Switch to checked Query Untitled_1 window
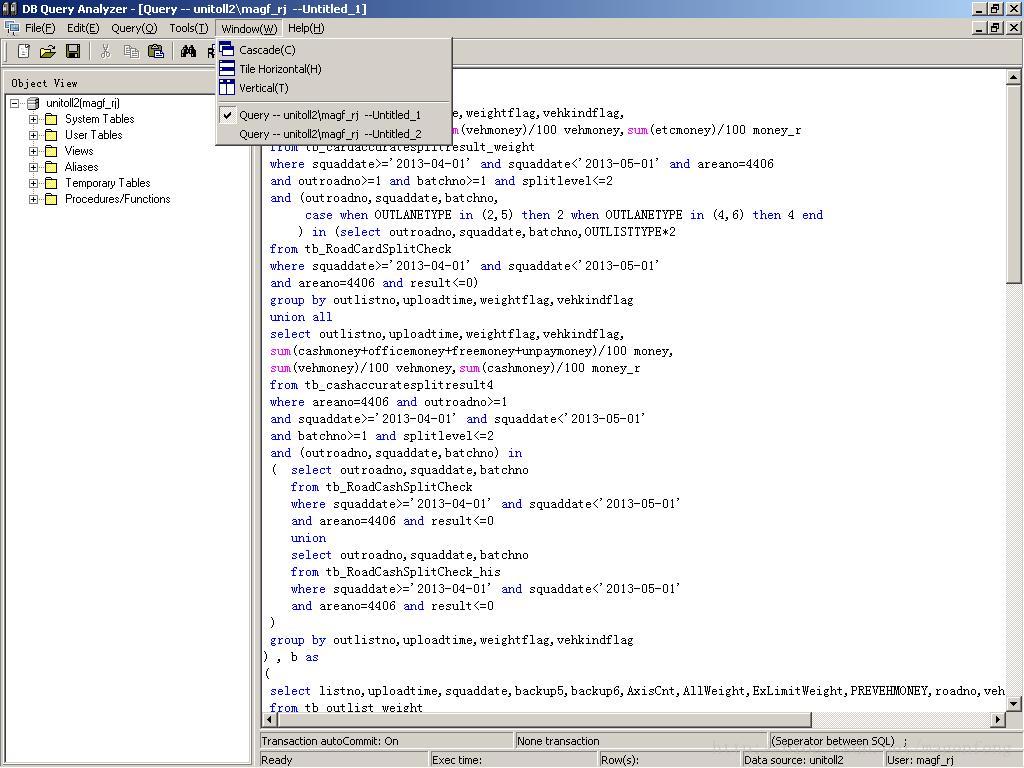The height and width of the screenshot is (768, 1024). coord(334,115)
